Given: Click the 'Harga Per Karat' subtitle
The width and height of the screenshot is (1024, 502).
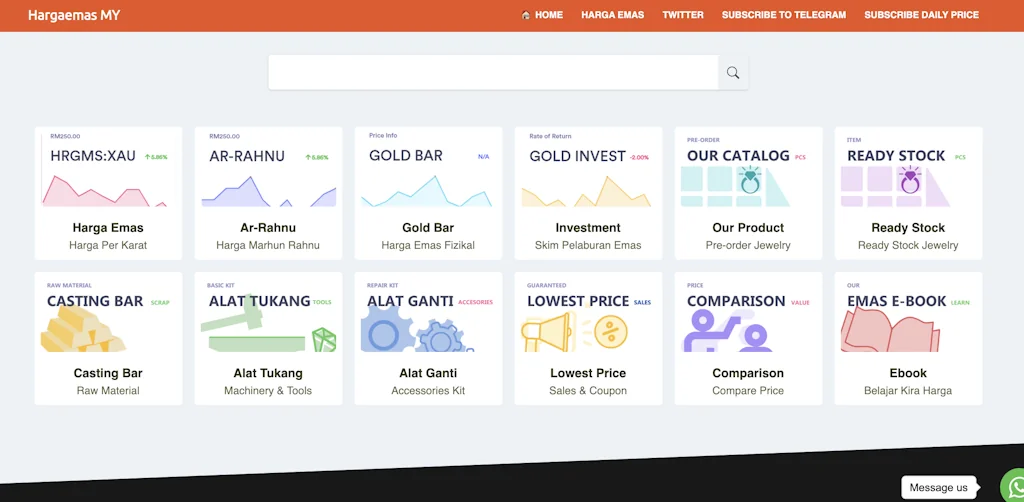Looking at the screenshot, I should click(108, 245).
